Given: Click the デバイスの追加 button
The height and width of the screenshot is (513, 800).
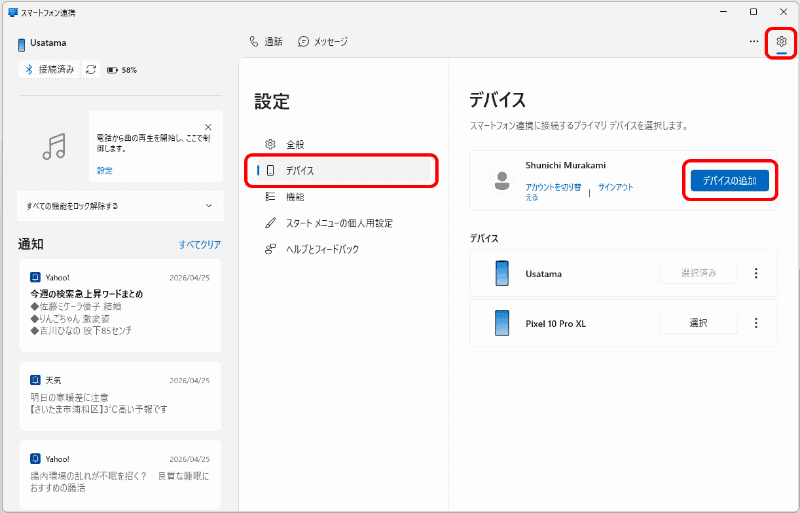Looking at the screenshot, I should point(730,181).
